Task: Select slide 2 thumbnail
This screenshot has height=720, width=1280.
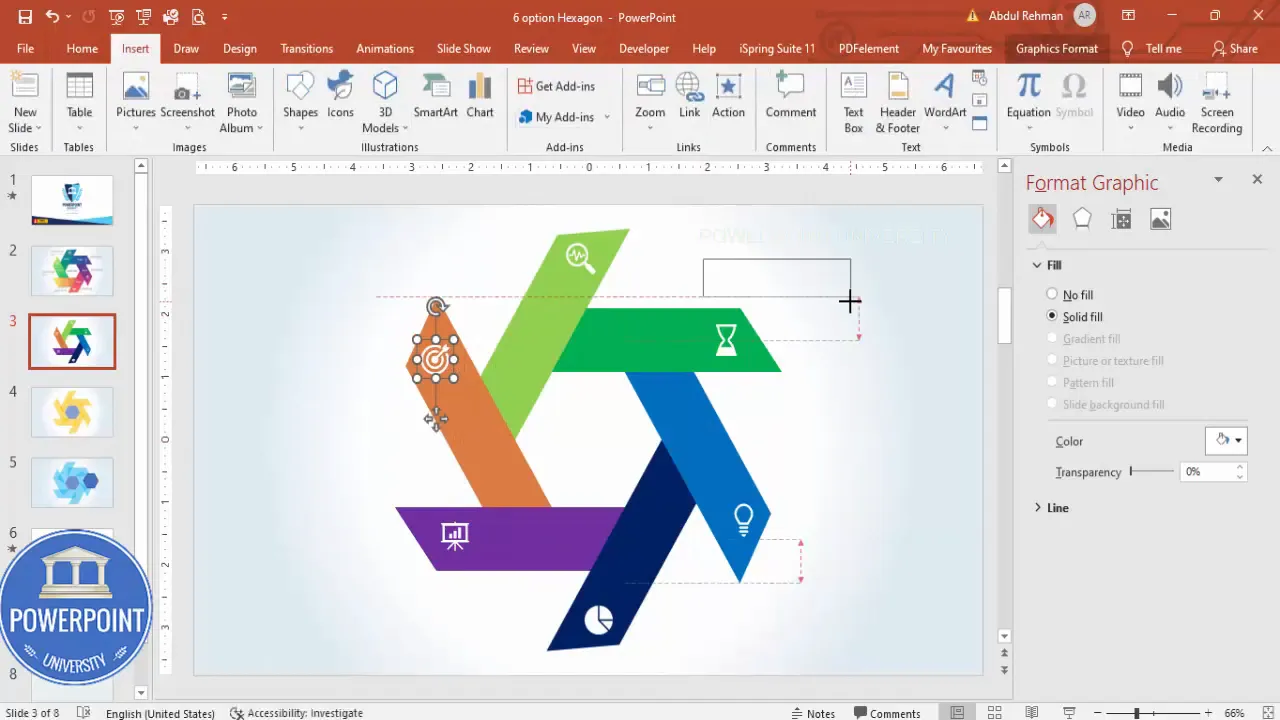Action: click(x=72, y=270)
